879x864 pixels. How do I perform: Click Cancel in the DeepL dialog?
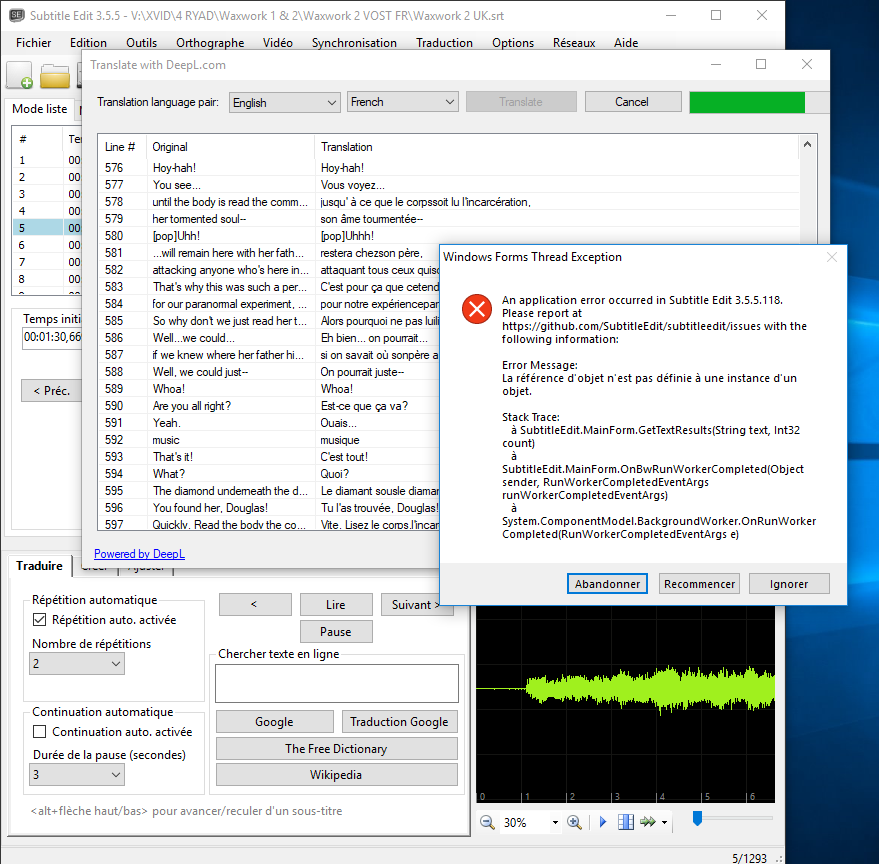[x=633, y=102]
